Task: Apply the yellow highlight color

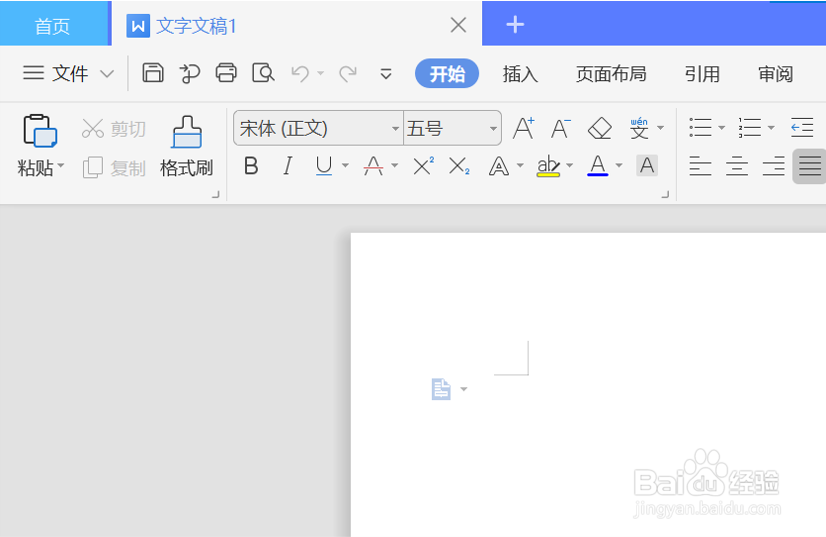Action: (548, 166)
